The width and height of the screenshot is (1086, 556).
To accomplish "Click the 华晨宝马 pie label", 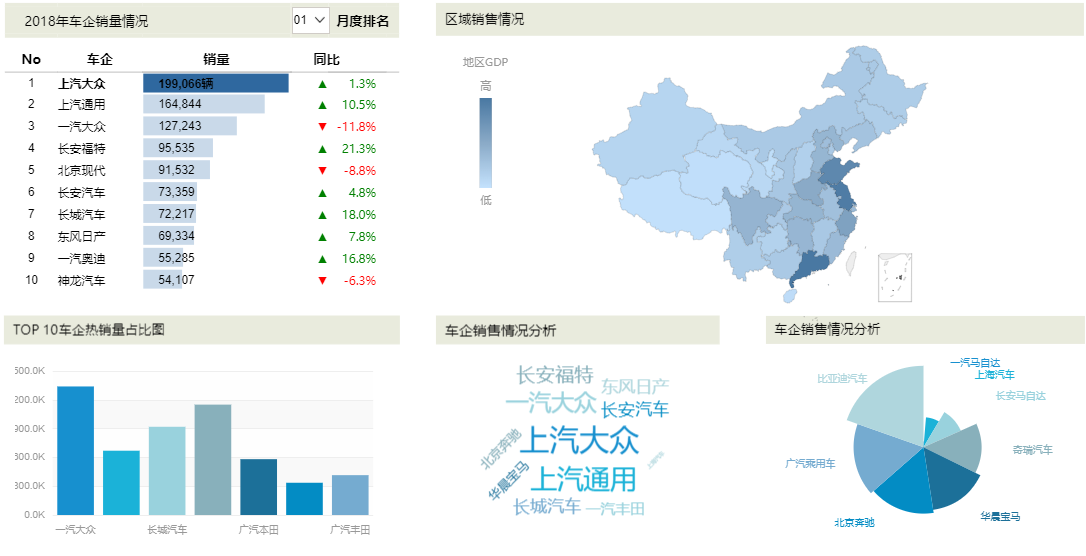I will tap(1000, 517).
